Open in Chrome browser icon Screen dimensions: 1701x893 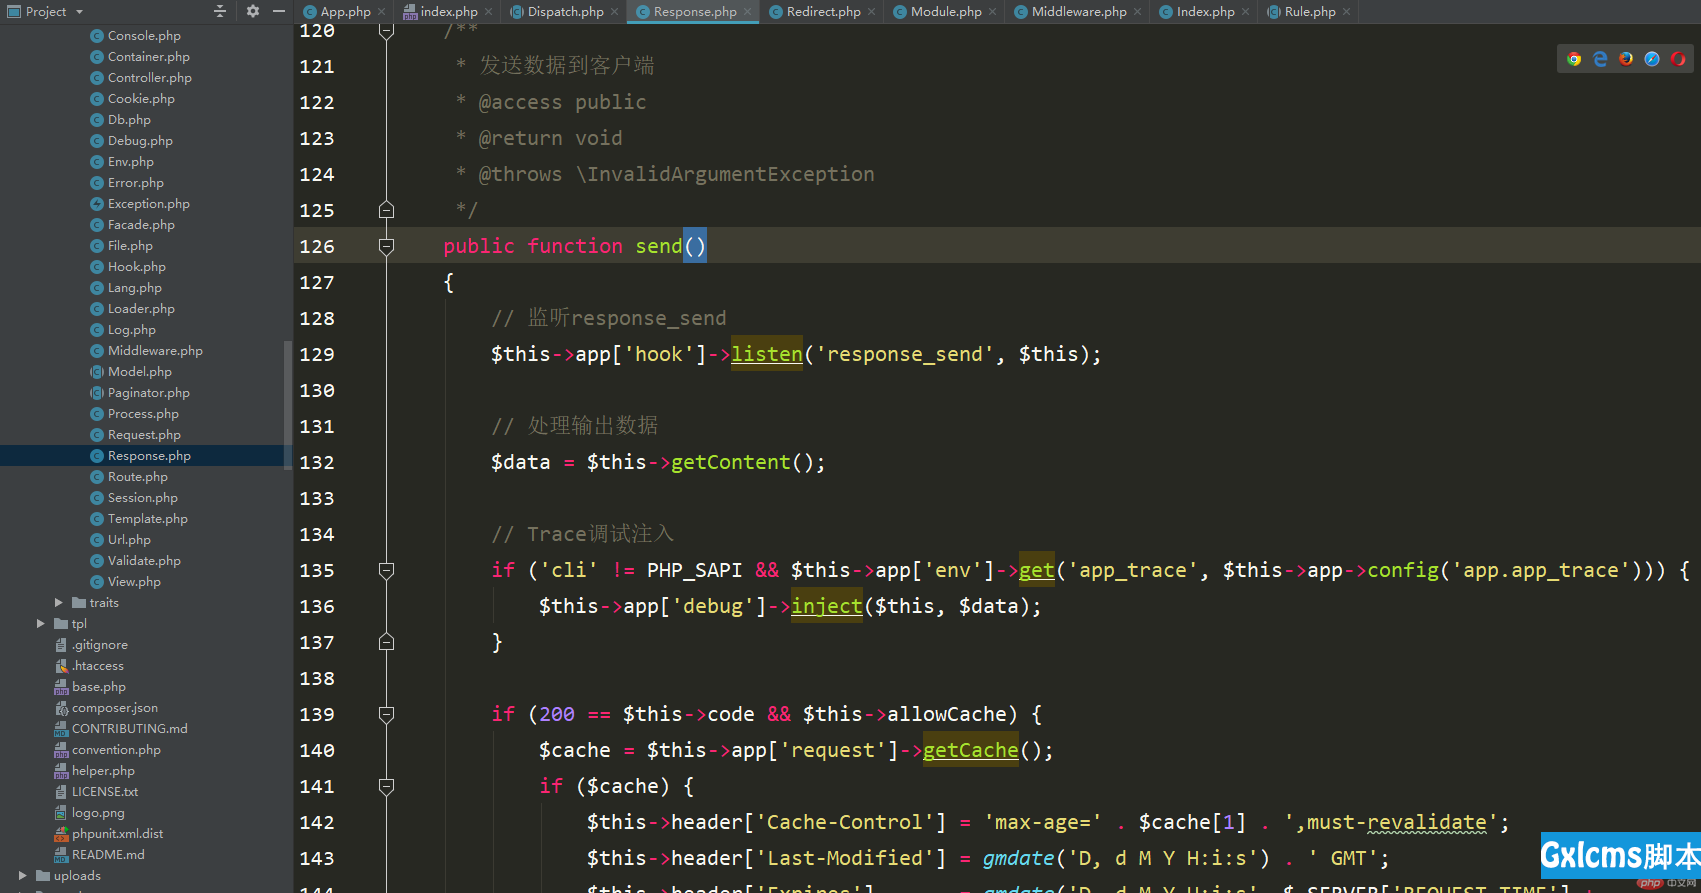coord(1574,59)
